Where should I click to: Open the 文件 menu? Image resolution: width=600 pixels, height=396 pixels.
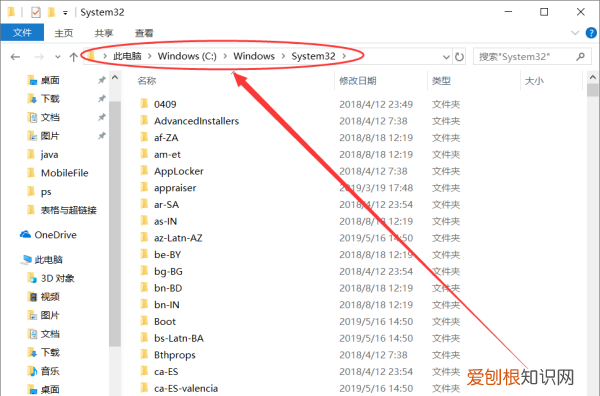pyautogui.click(x=22, y=33)
